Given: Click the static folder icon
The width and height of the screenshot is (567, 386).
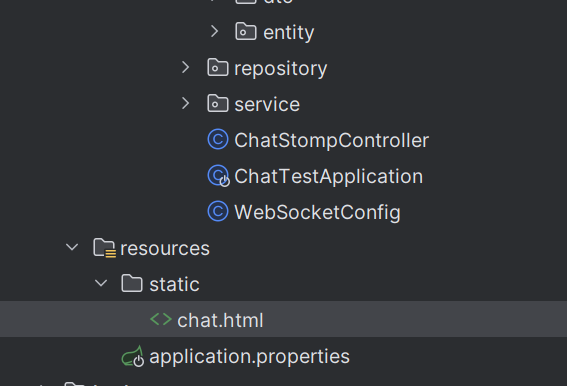Looking at the screenshot, I should coord(132,283).
